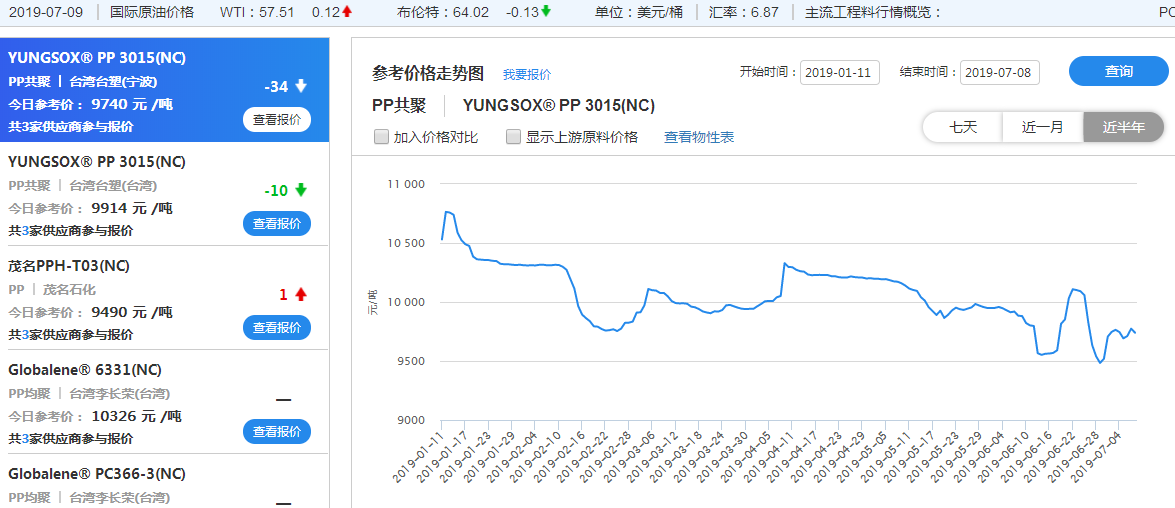Viewport: 1175px width, 508px height.
Task: Open 我要报价 link
Action: click(x=526, y=74)
